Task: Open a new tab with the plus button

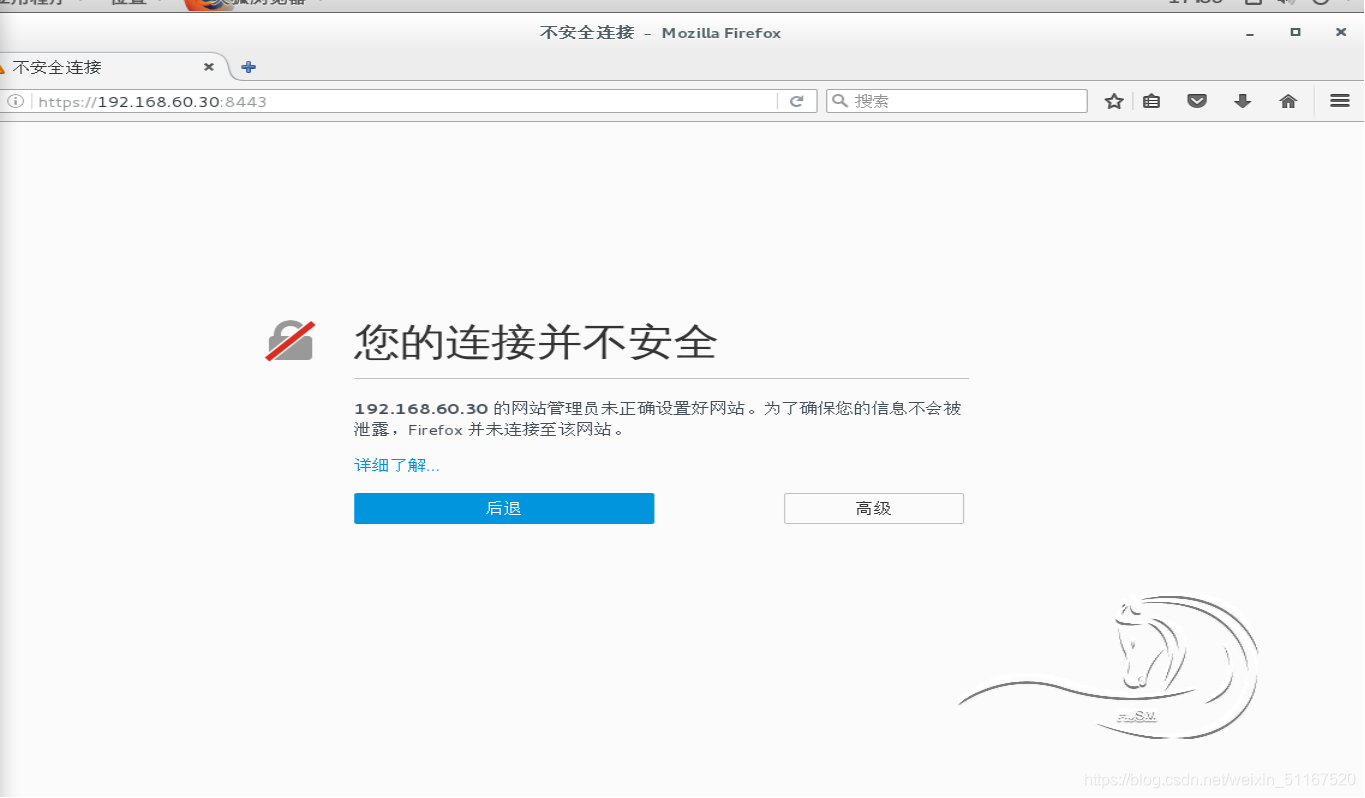Action: coord(249,67)
